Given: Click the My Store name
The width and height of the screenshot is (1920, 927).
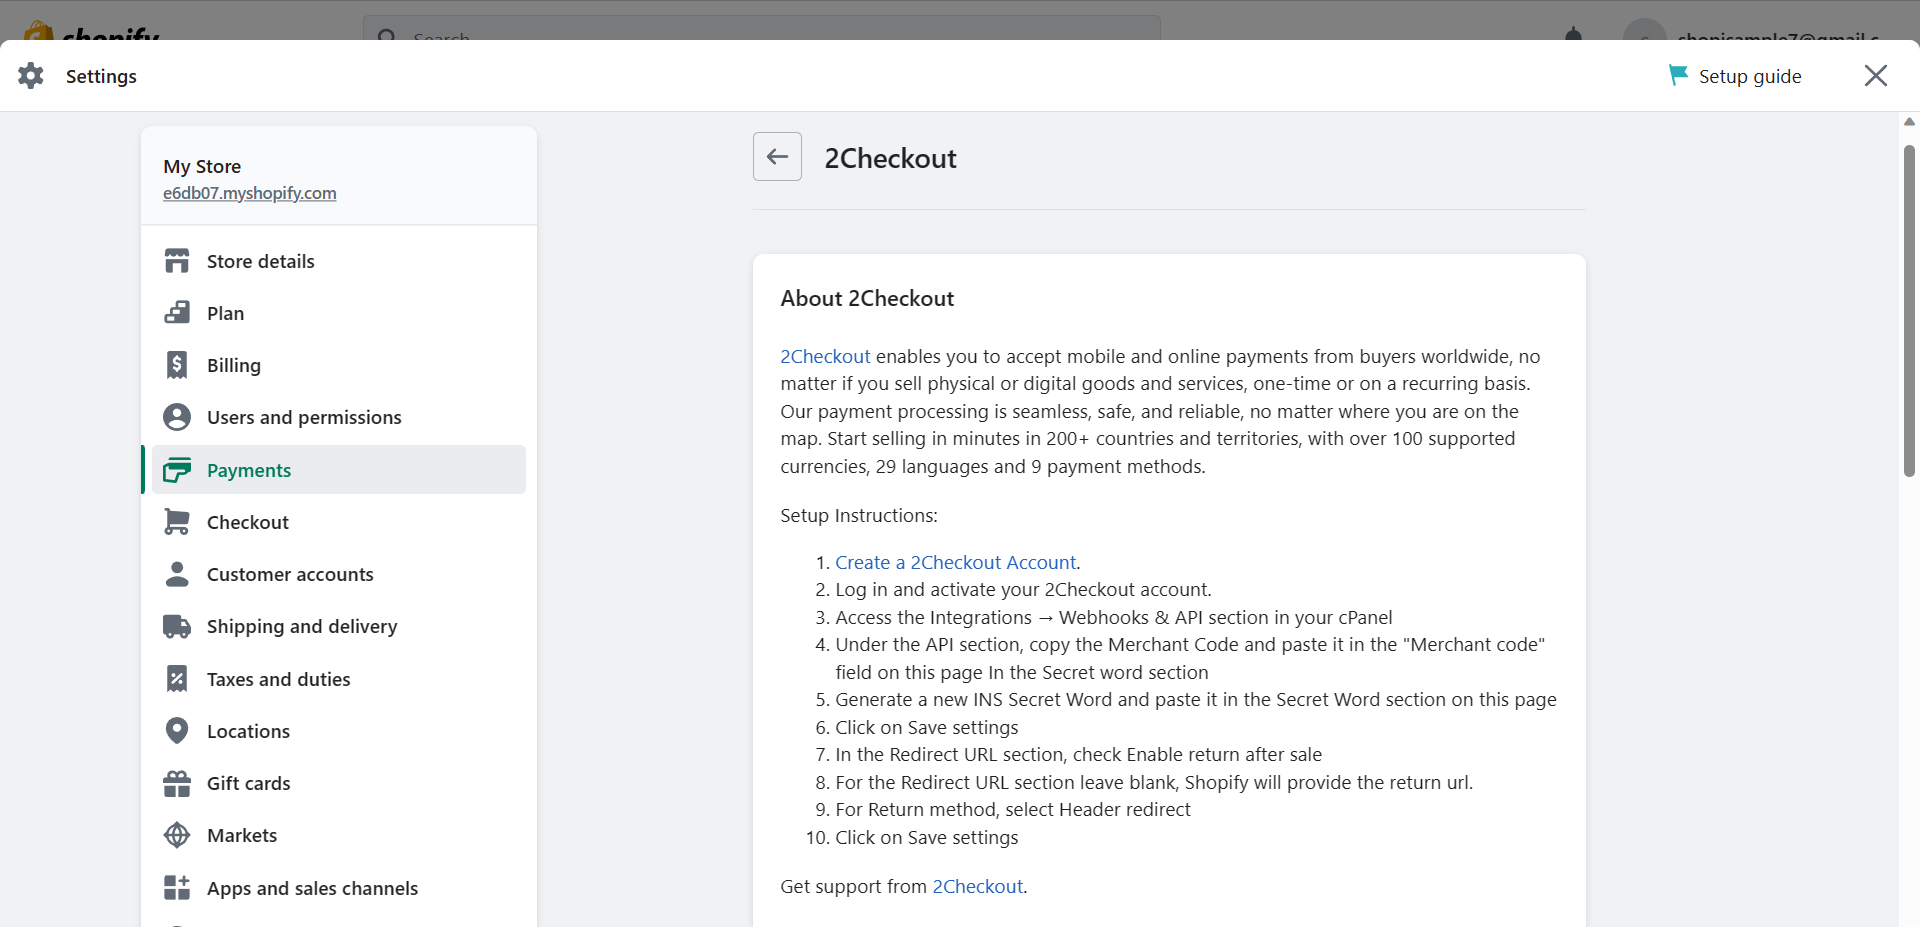Looking at the screenshot, I should (x=202, y=166).
